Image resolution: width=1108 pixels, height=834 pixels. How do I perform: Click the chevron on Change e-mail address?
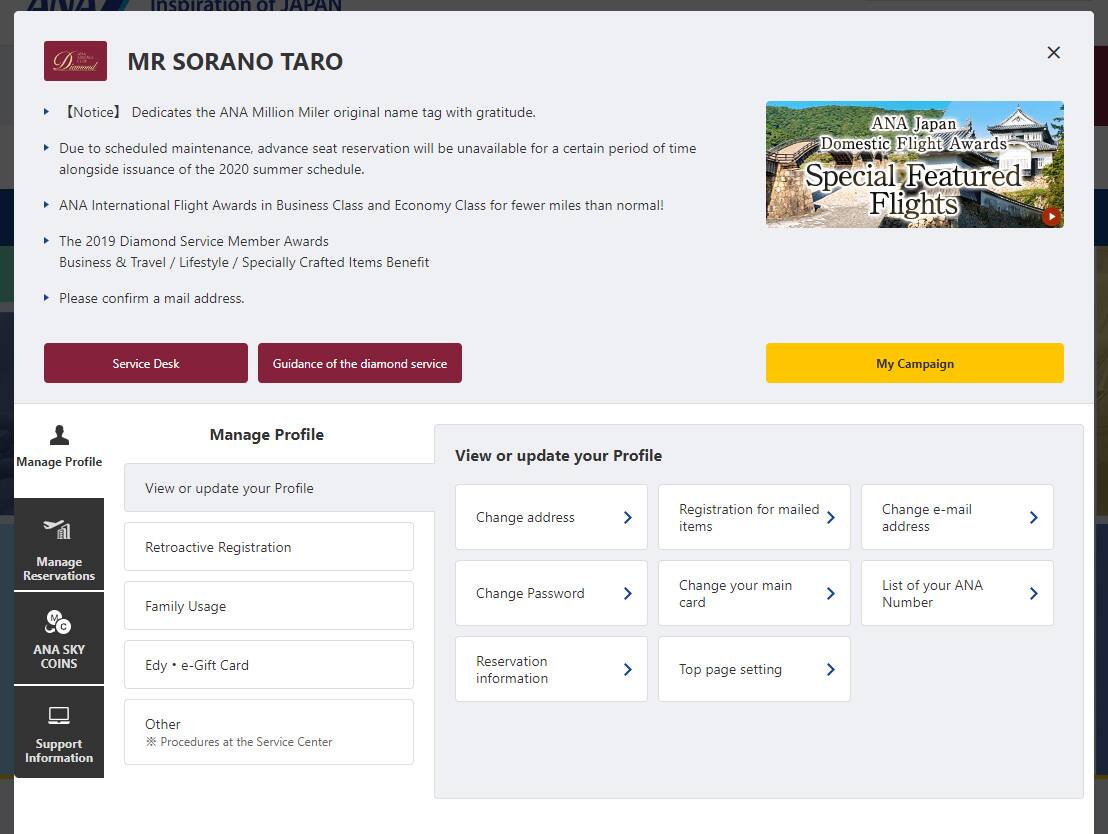pos(1033,517)
